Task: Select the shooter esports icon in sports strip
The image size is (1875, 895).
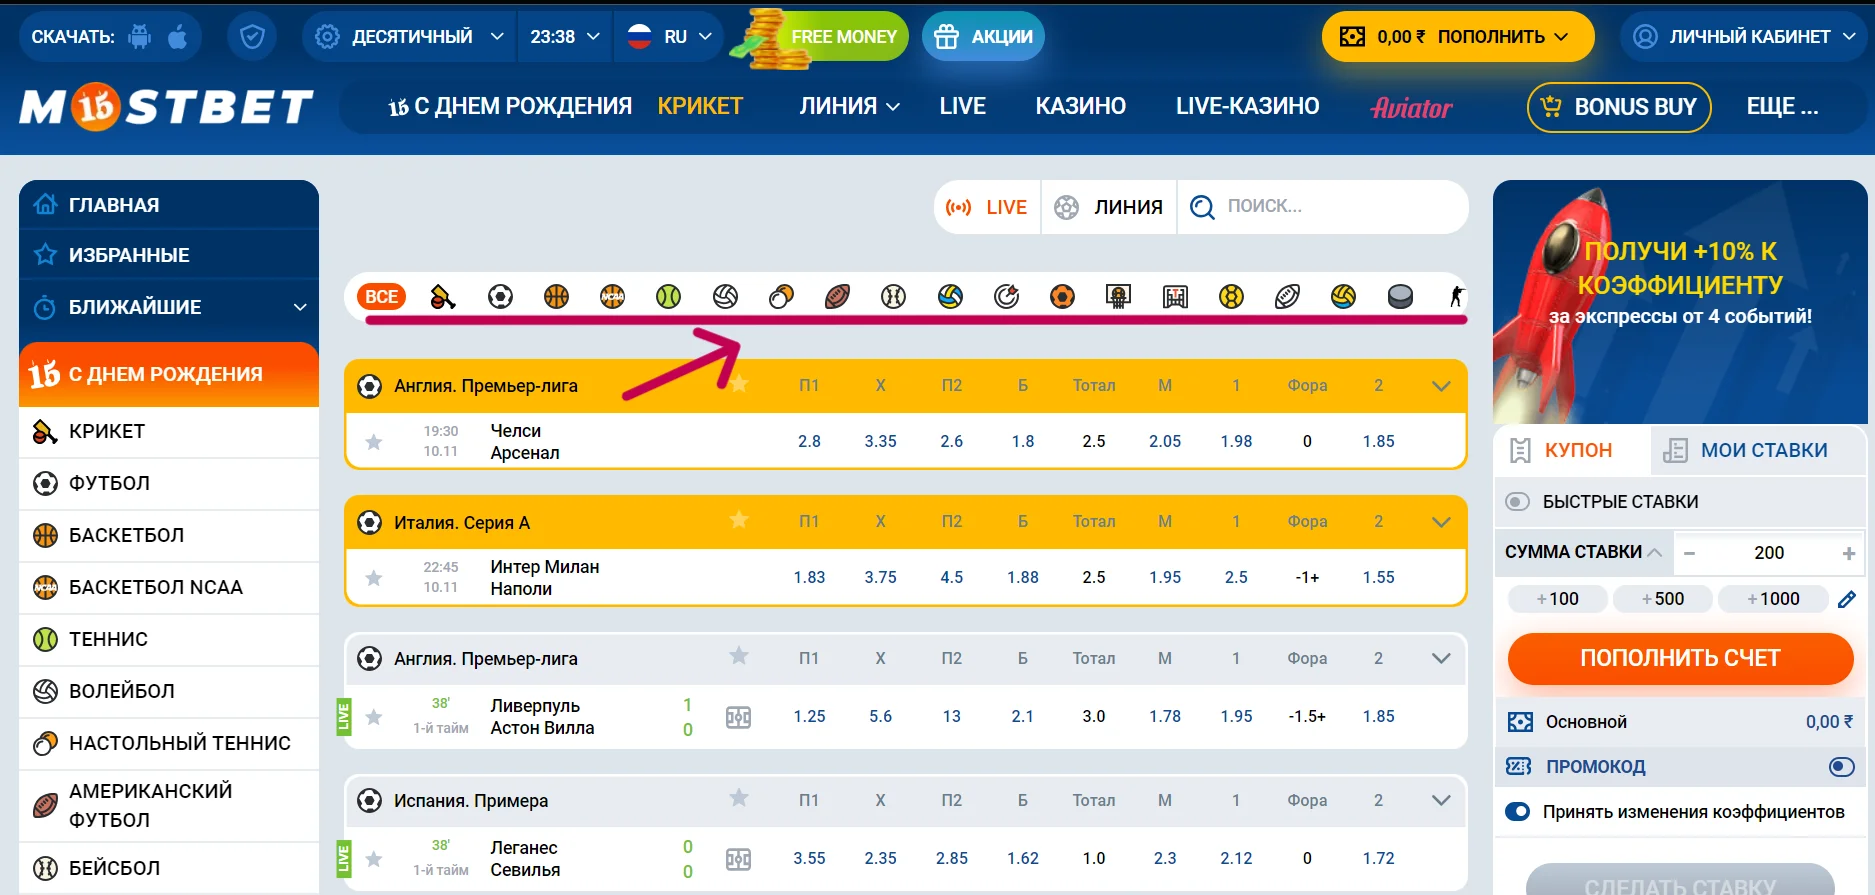Action: point(1456,297)
